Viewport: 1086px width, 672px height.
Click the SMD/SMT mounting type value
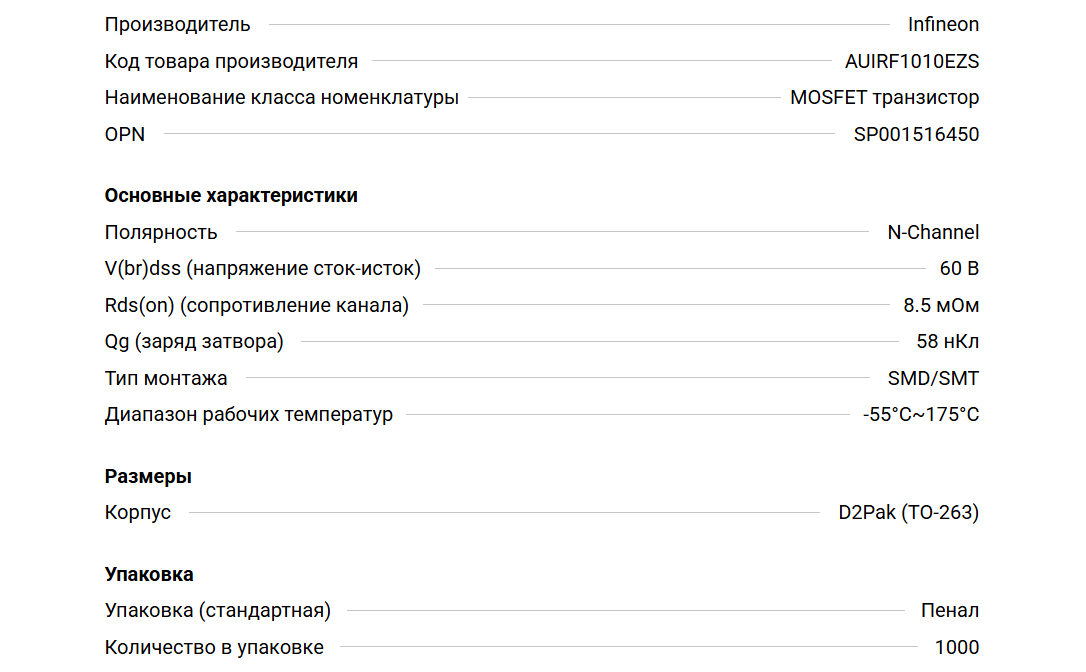tap(933, 379)
